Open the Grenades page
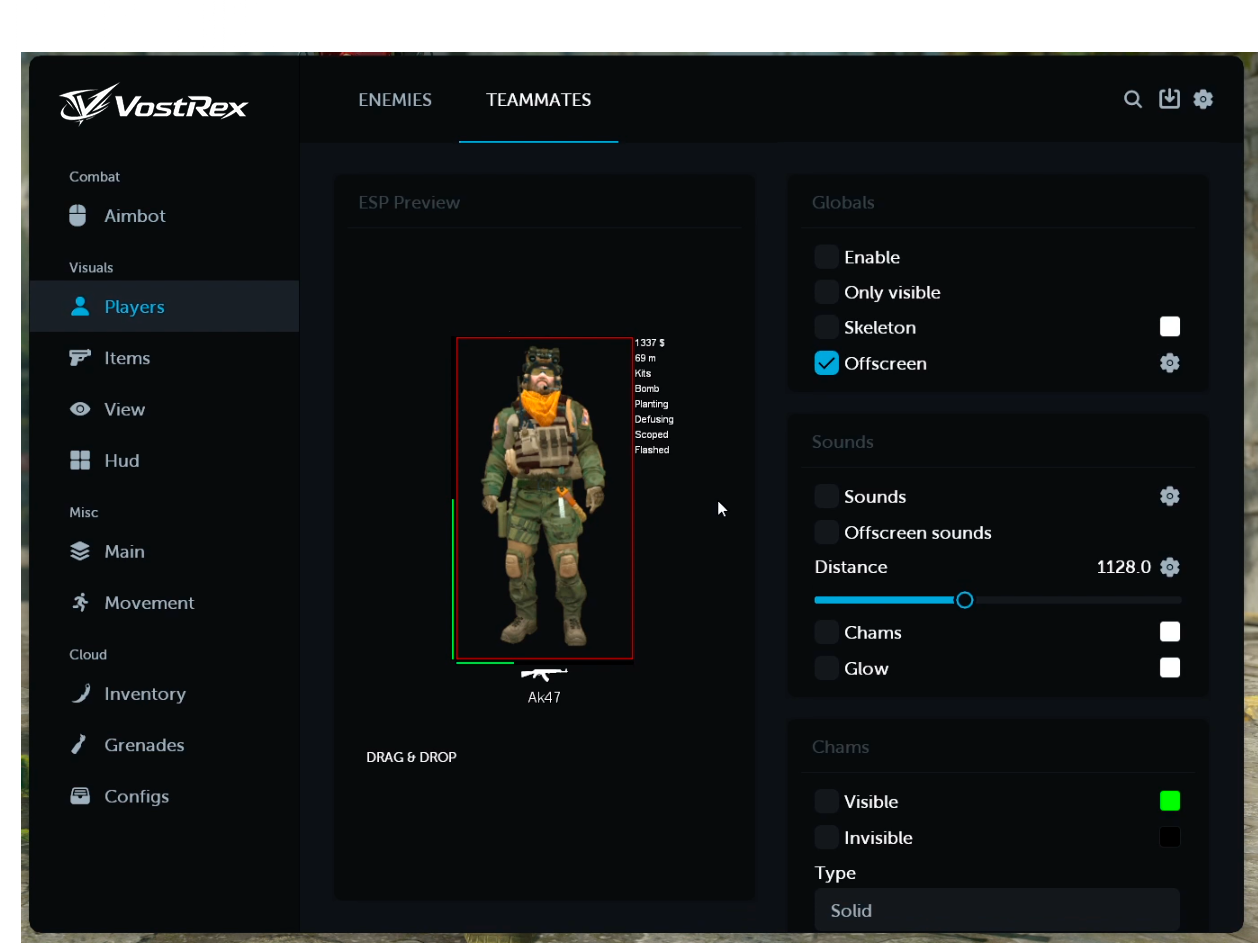Image resolution: width=1258 pixels, height=943 pixels. point(144,744)
